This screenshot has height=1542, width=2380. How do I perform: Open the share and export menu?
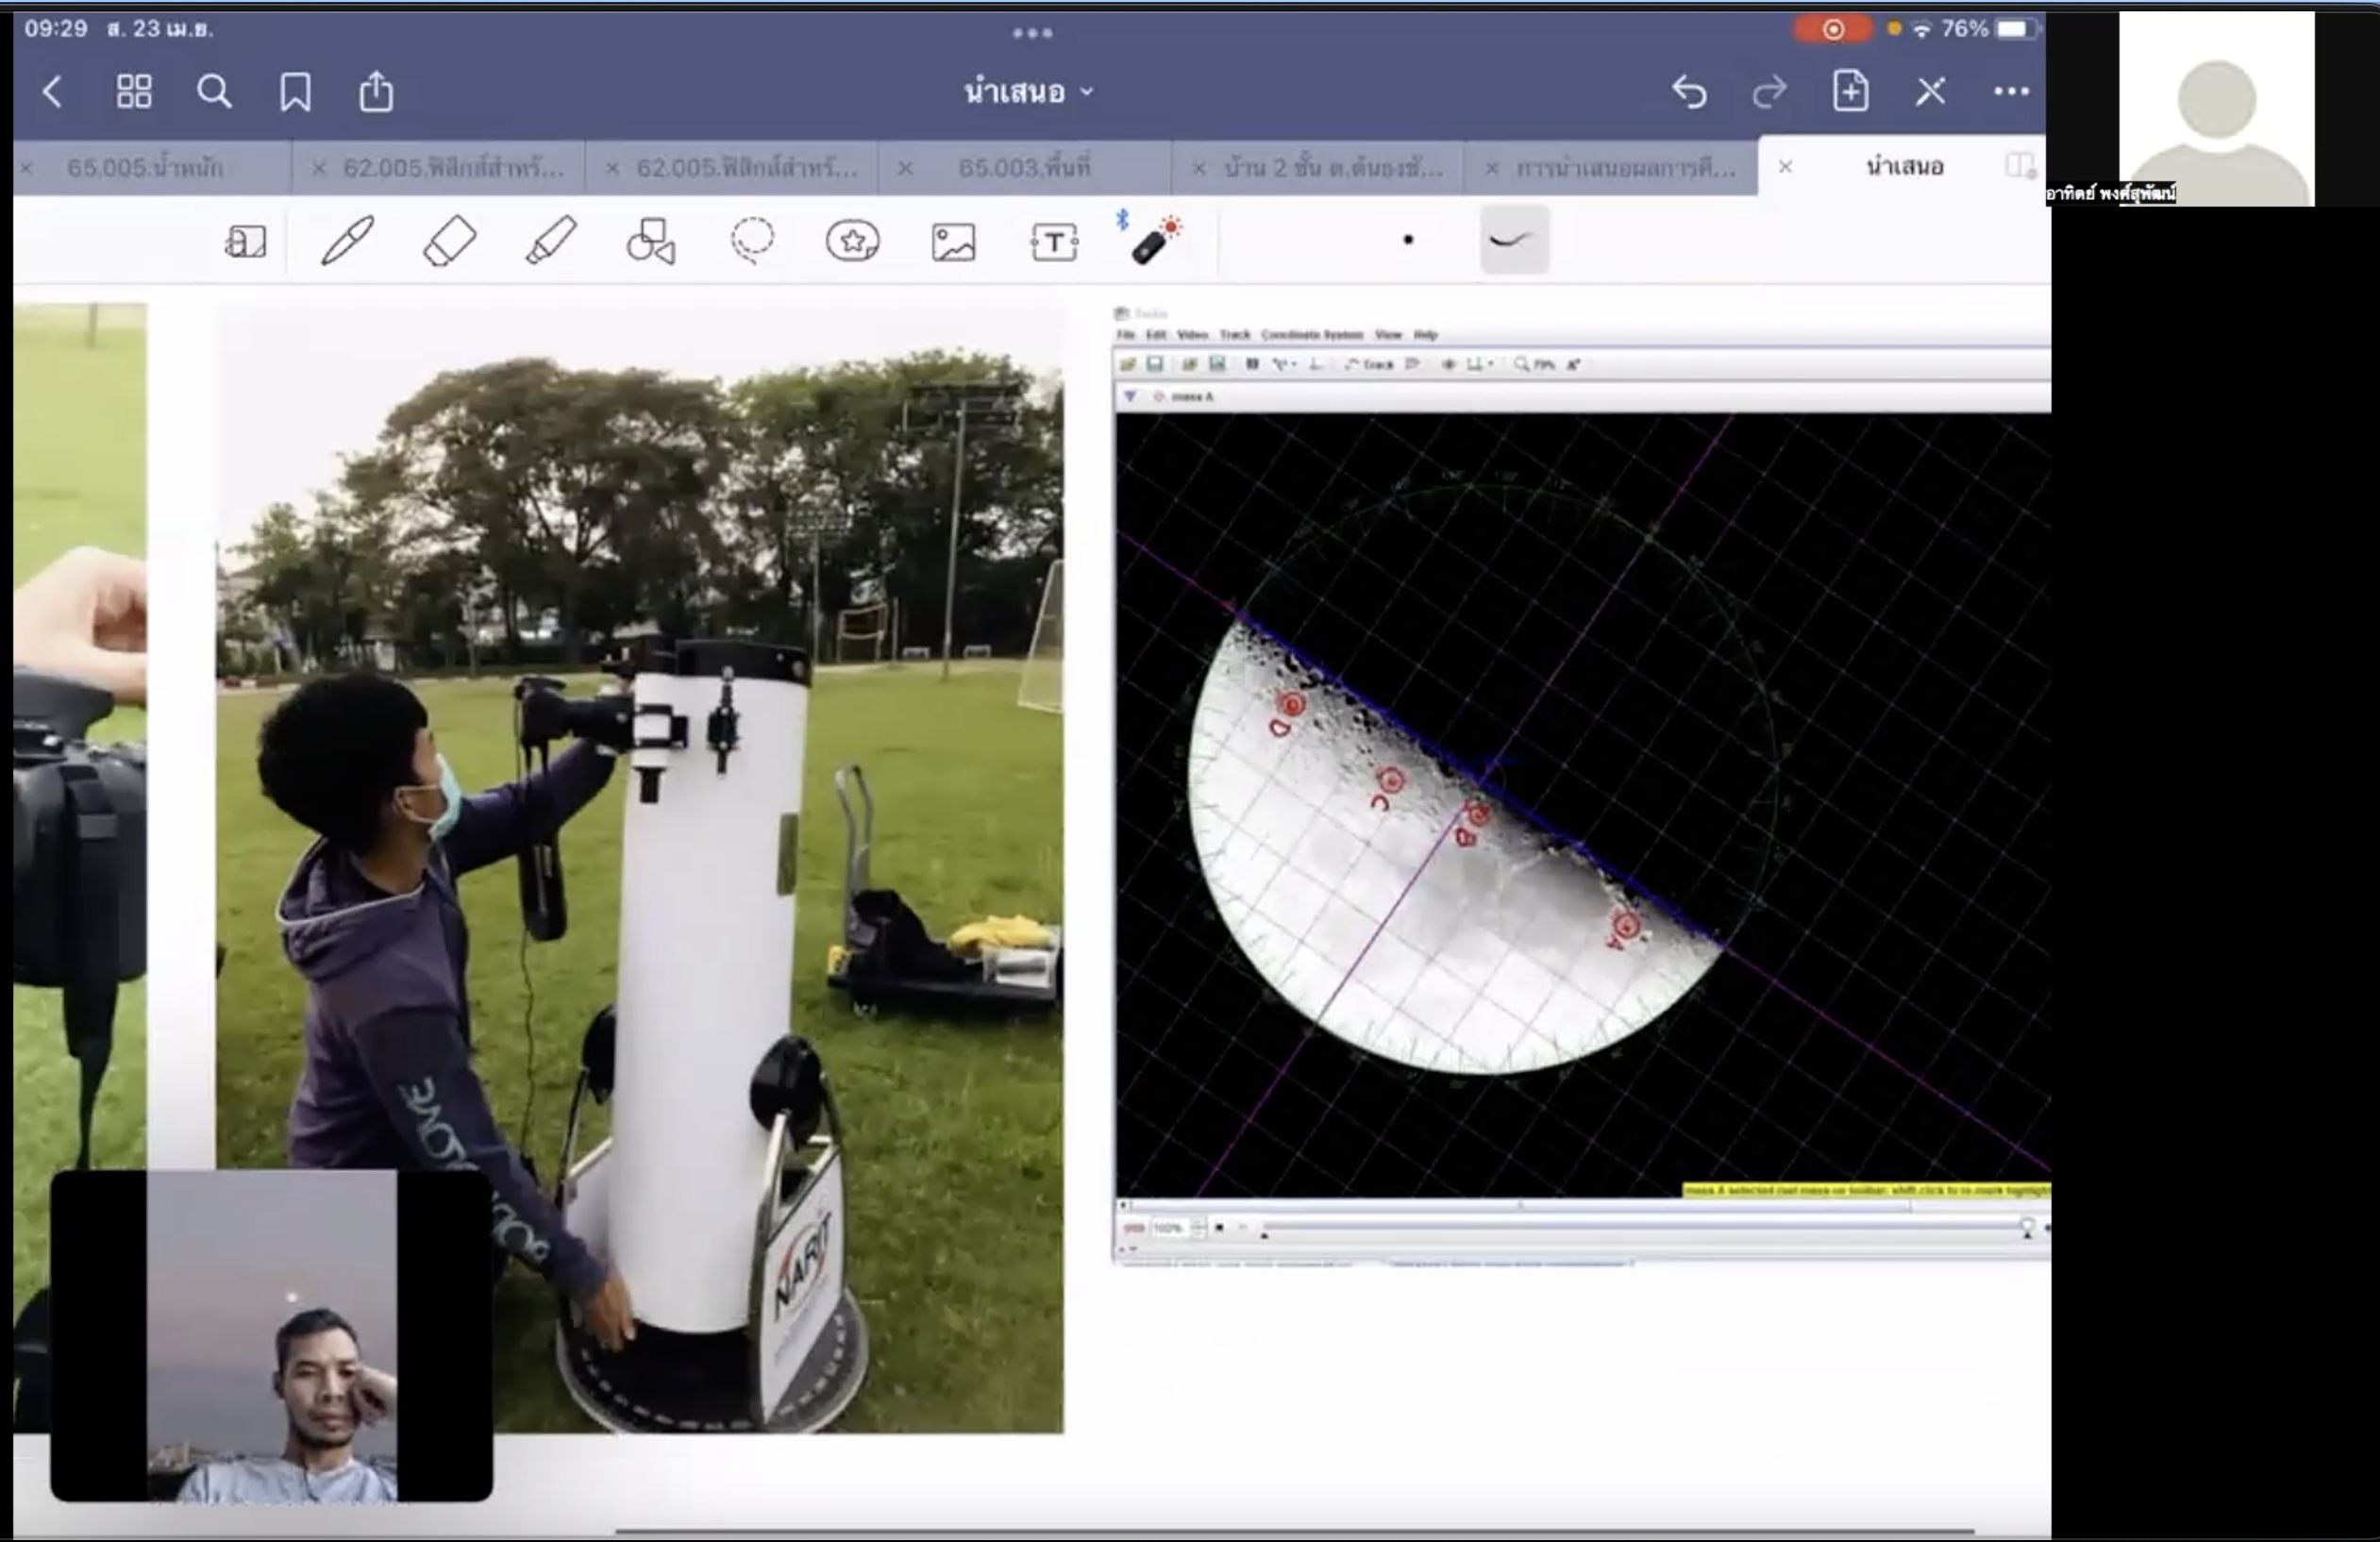(376, 91)
